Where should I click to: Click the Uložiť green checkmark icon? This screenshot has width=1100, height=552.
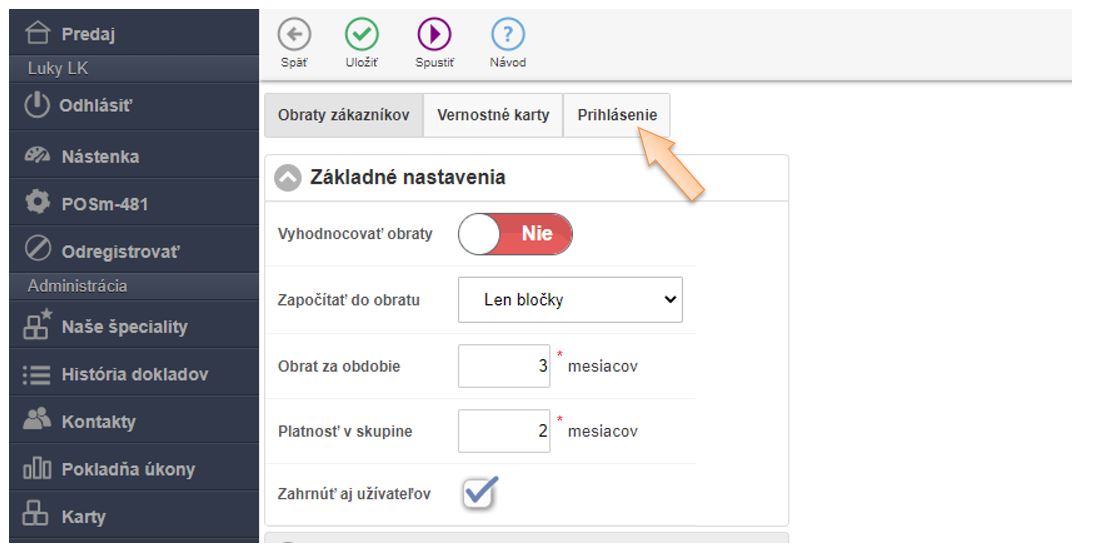click(362, 35)
